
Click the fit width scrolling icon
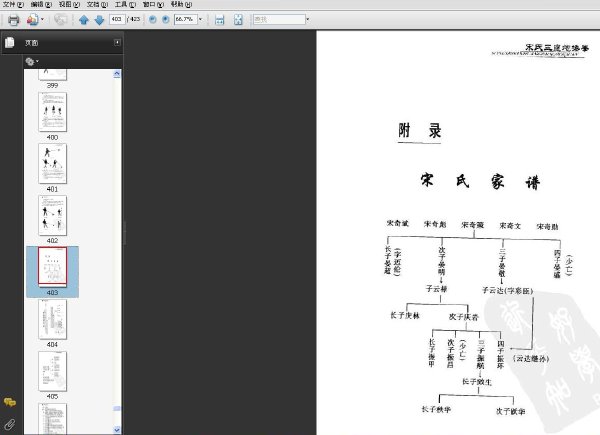pos(219,20)
